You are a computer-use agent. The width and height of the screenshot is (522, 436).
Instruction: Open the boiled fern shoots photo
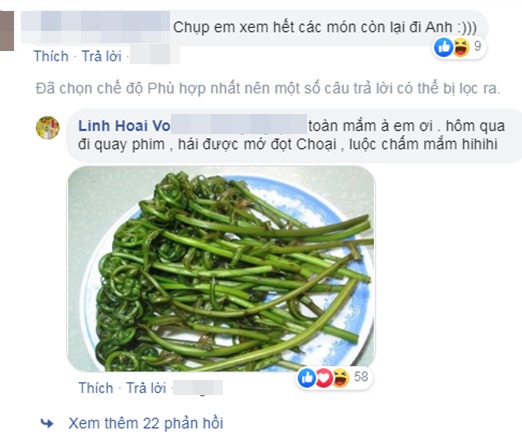click(x=221, y=269)
